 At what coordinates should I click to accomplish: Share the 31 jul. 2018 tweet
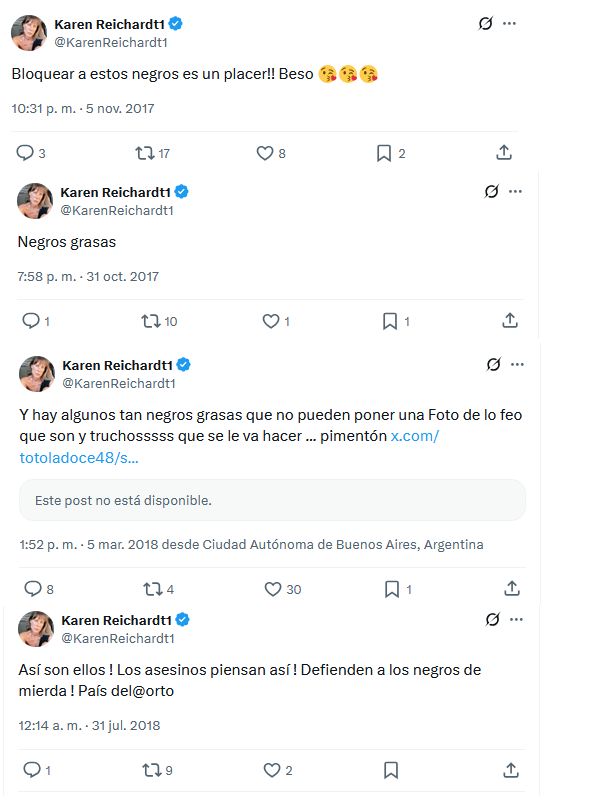click(510, 770)
